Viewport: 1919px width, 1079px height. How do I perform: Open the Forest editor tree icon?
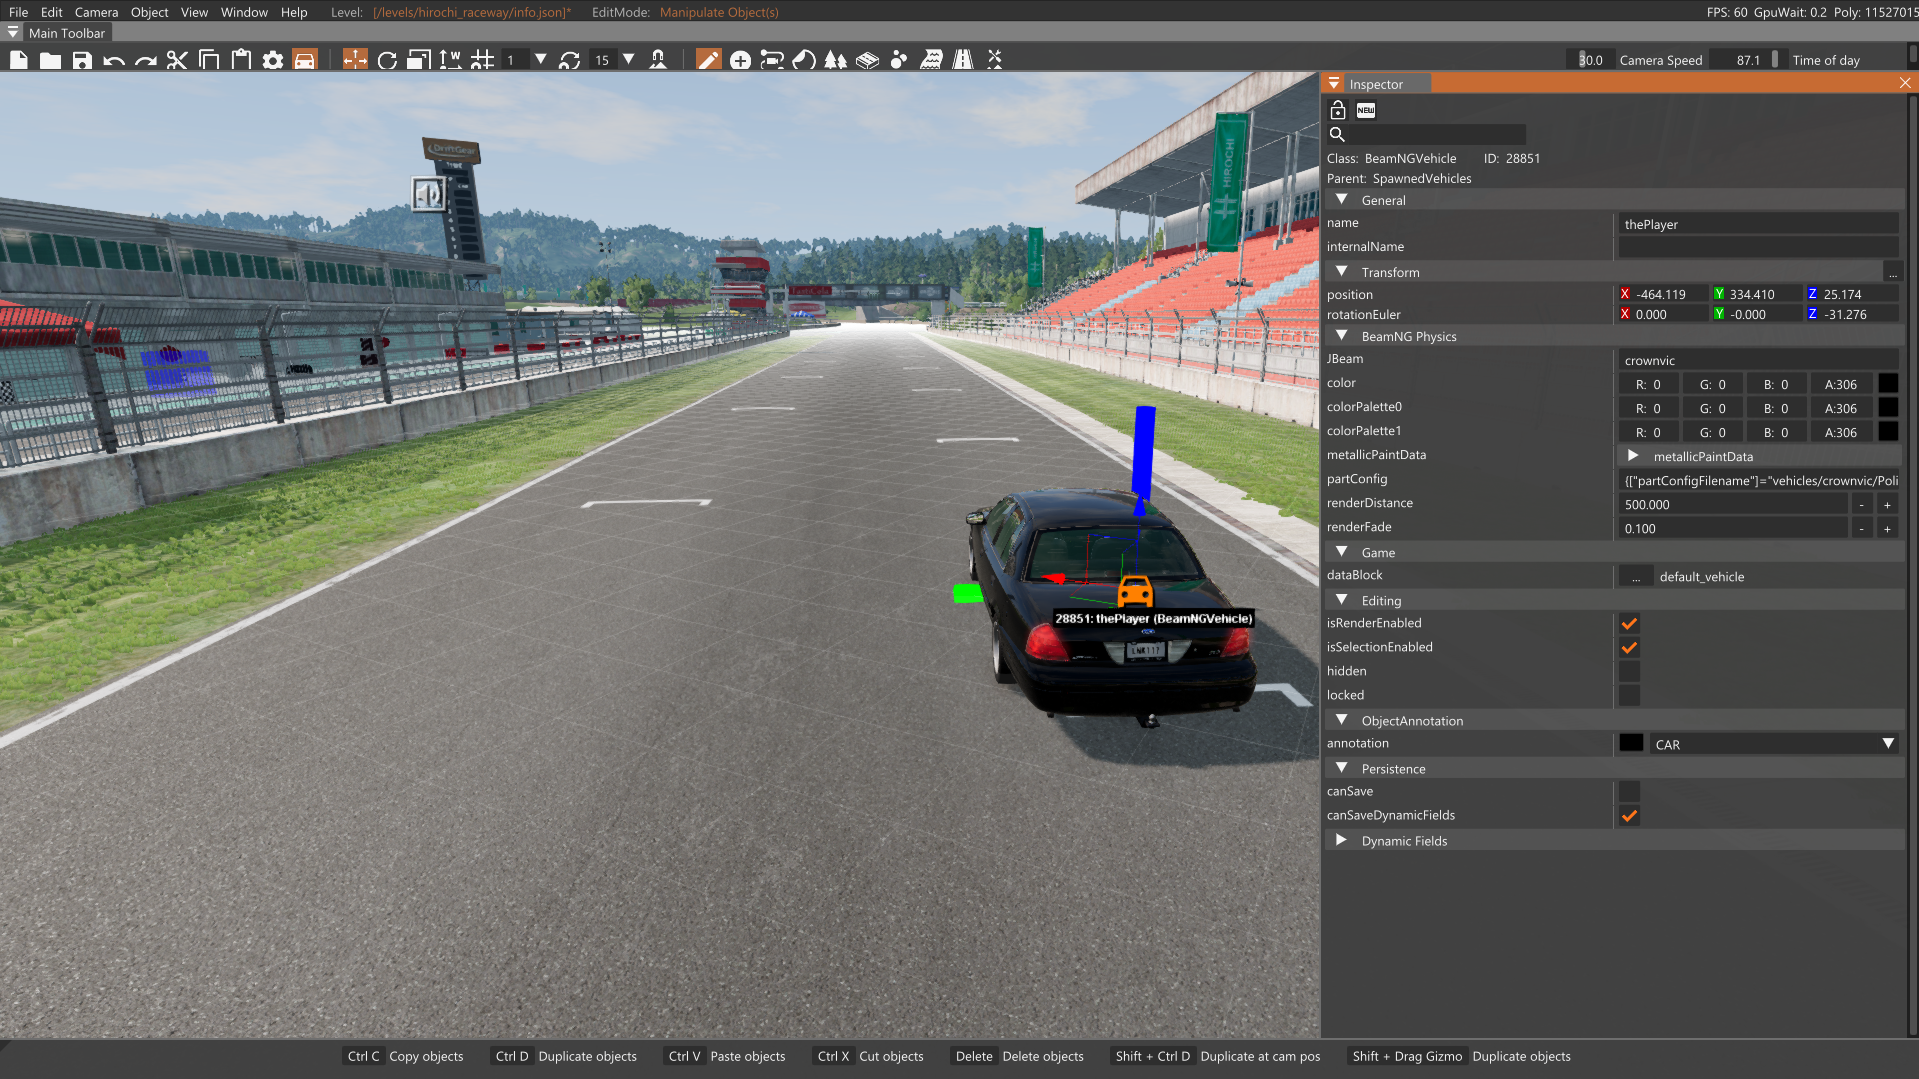pyautogui.click(x=835, y=60)
